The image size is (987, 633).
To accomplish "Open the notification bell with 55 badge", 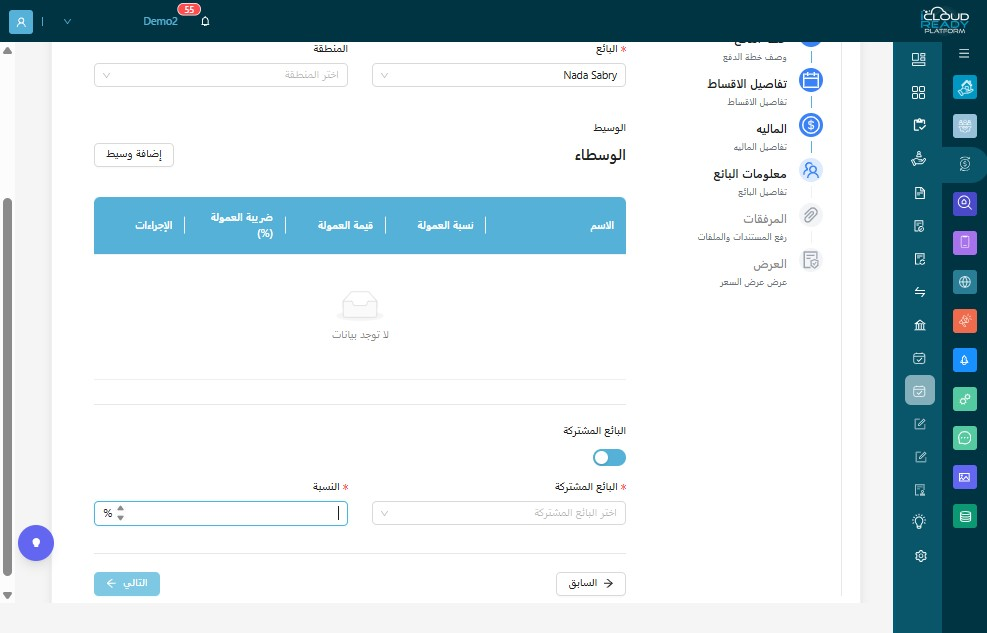I will pos(205,21).
